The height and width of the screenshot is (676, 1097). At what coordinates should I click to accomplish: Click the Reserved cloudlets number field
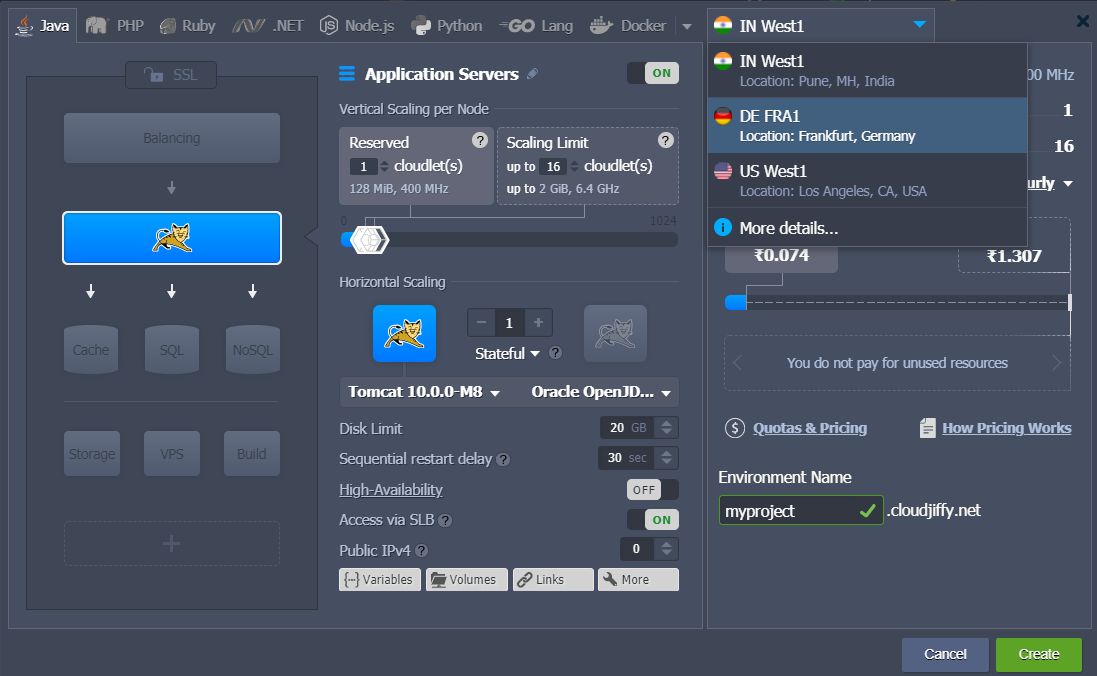point(363,167)
